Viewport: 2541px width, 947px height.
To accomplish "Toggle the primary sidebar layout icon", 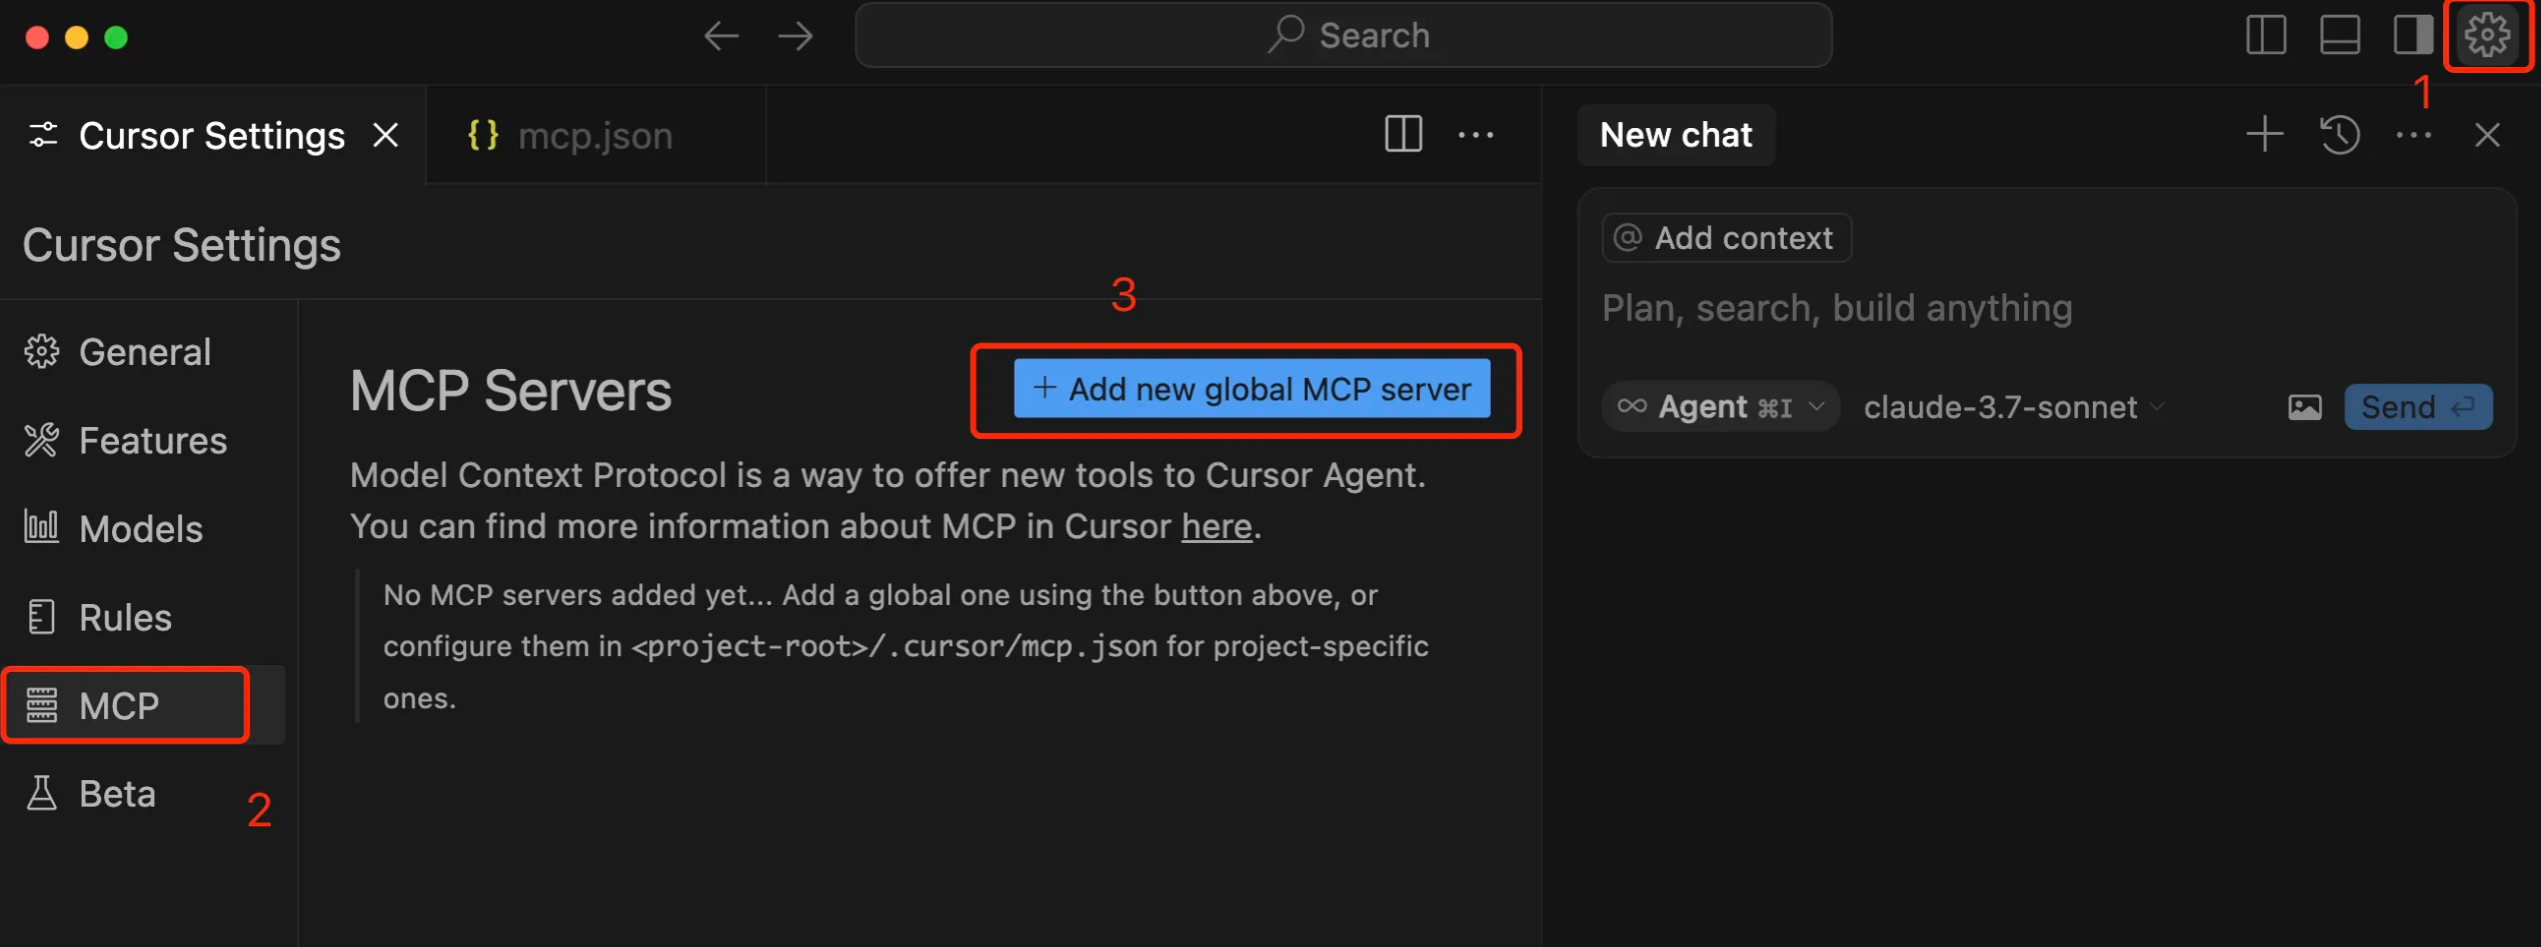I will point(2266,36).
